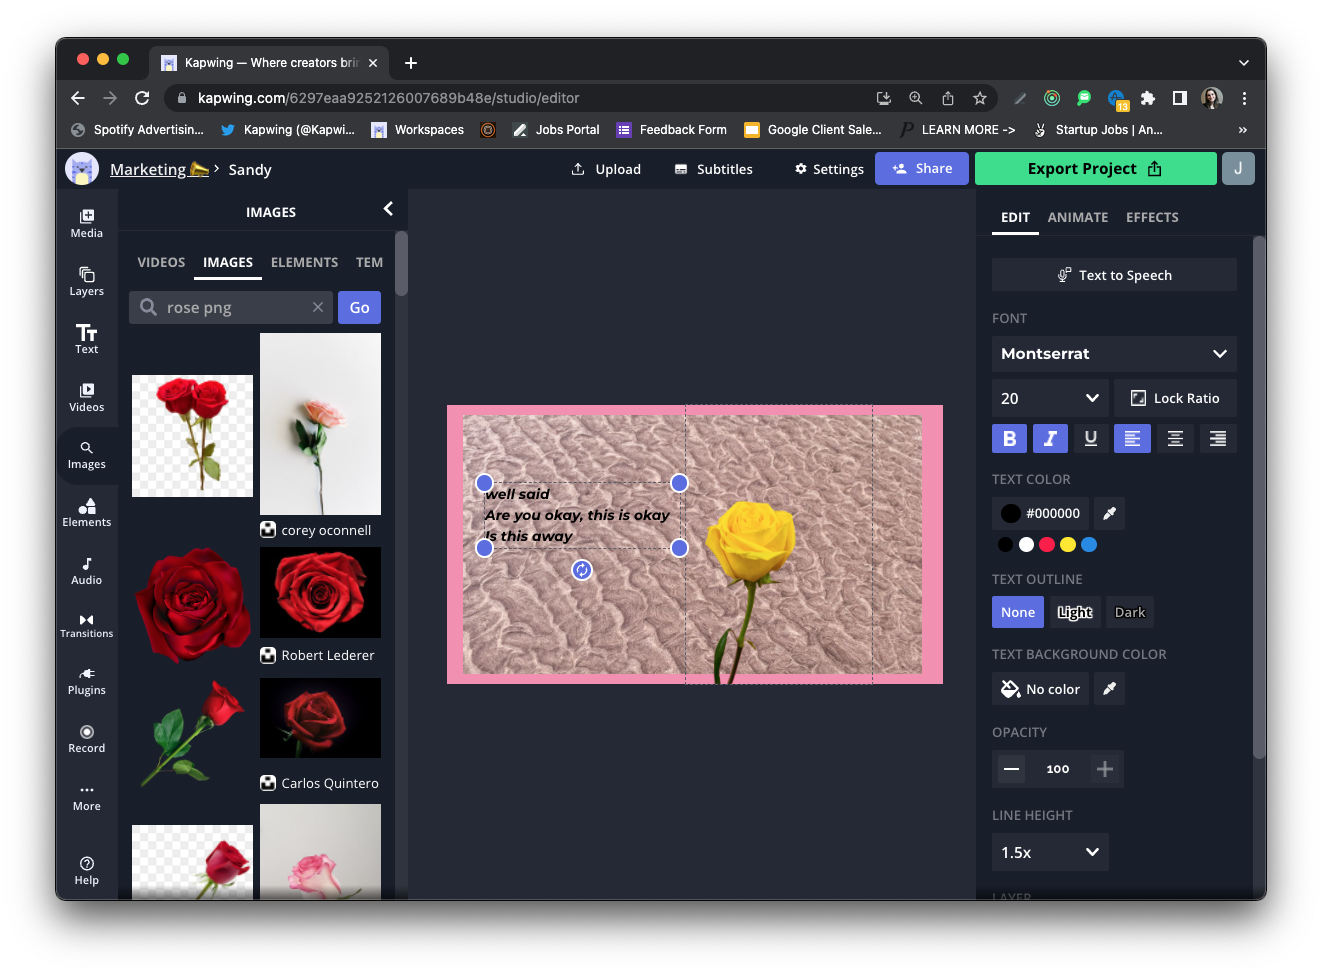1322x974 pixels.
Task: Open the Elements panel icon
Action: (87, 512)
